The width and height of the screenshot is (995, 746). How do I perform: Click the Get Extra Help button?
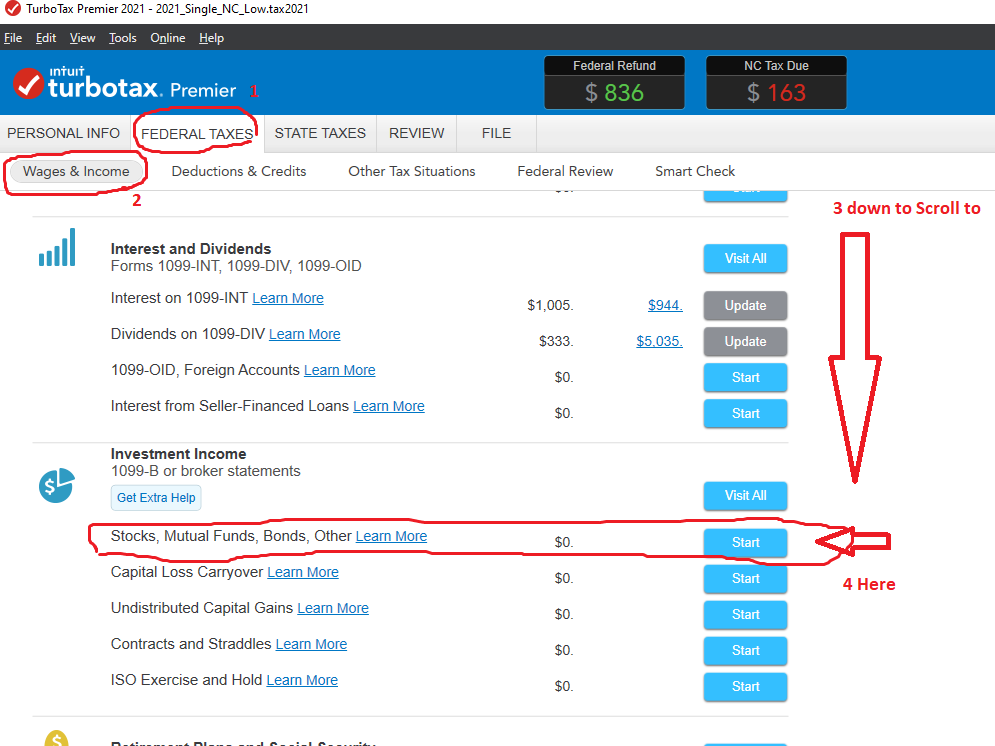[x=156, y=498]
